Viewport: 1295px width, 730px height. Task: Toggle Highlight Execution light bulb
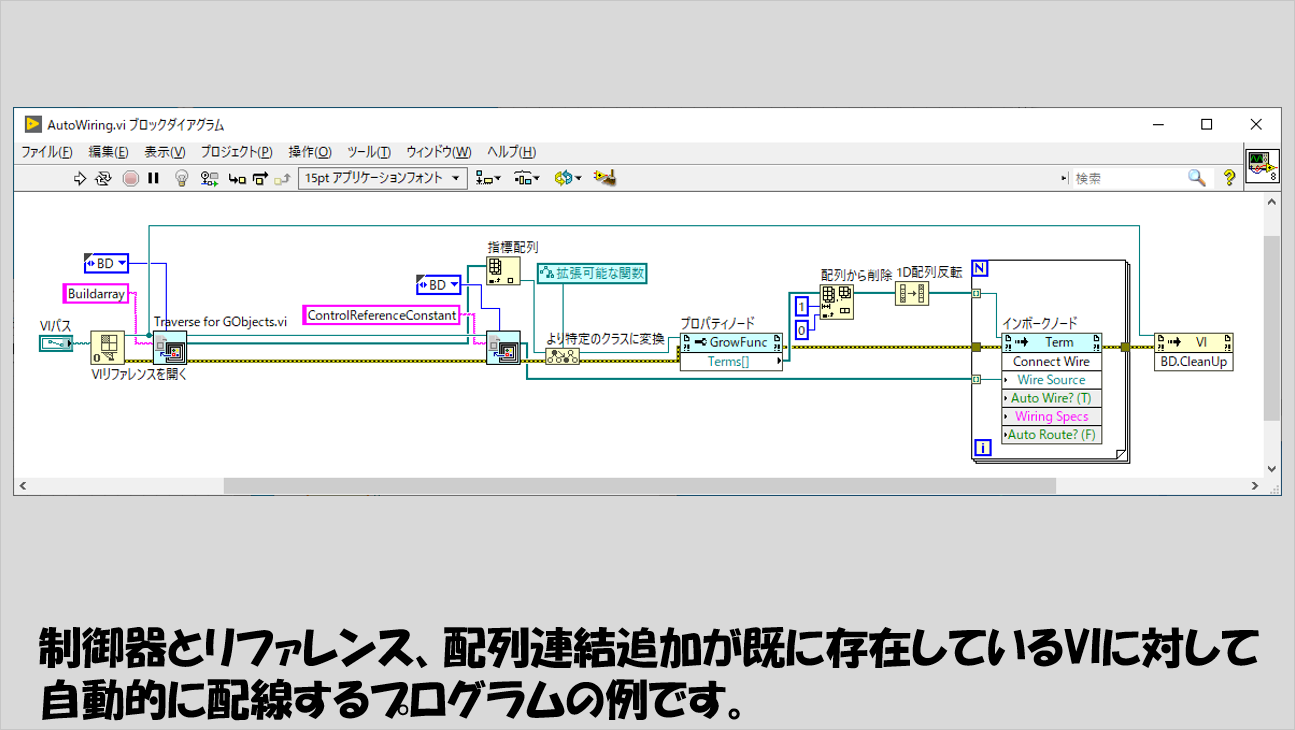pos(181,178)
